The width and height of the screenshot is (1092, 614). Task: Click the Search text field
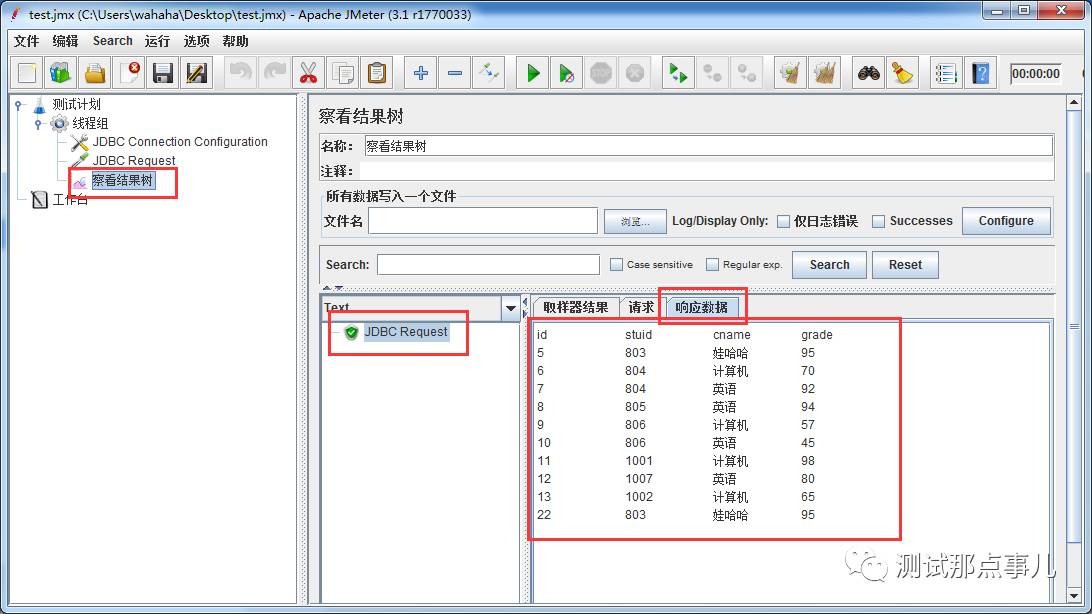488,265
